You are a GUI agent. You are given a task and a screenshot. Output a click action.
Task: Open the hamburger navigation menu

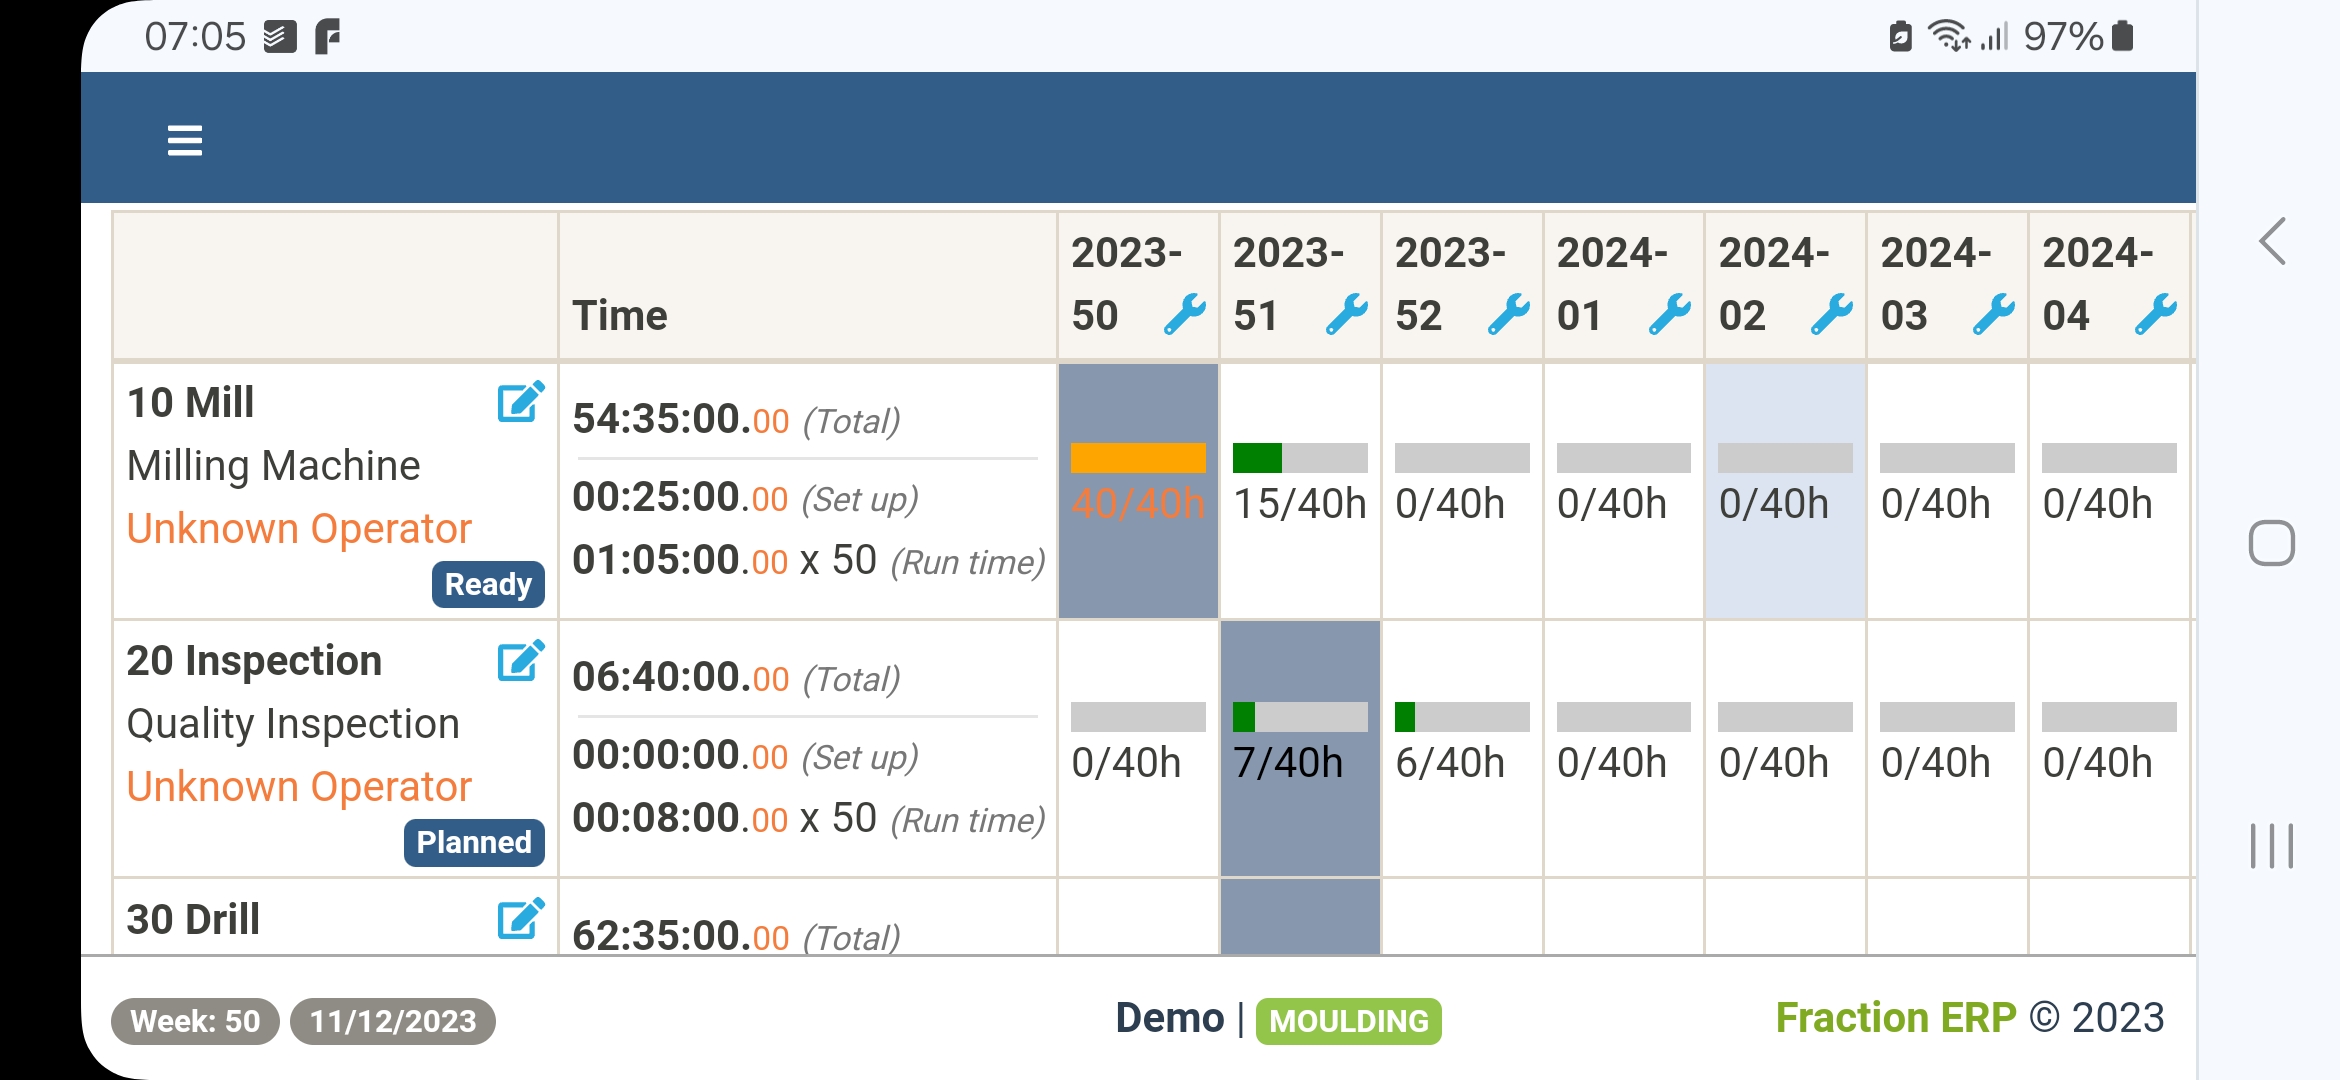pyautogui.click(x=185, y=140)
